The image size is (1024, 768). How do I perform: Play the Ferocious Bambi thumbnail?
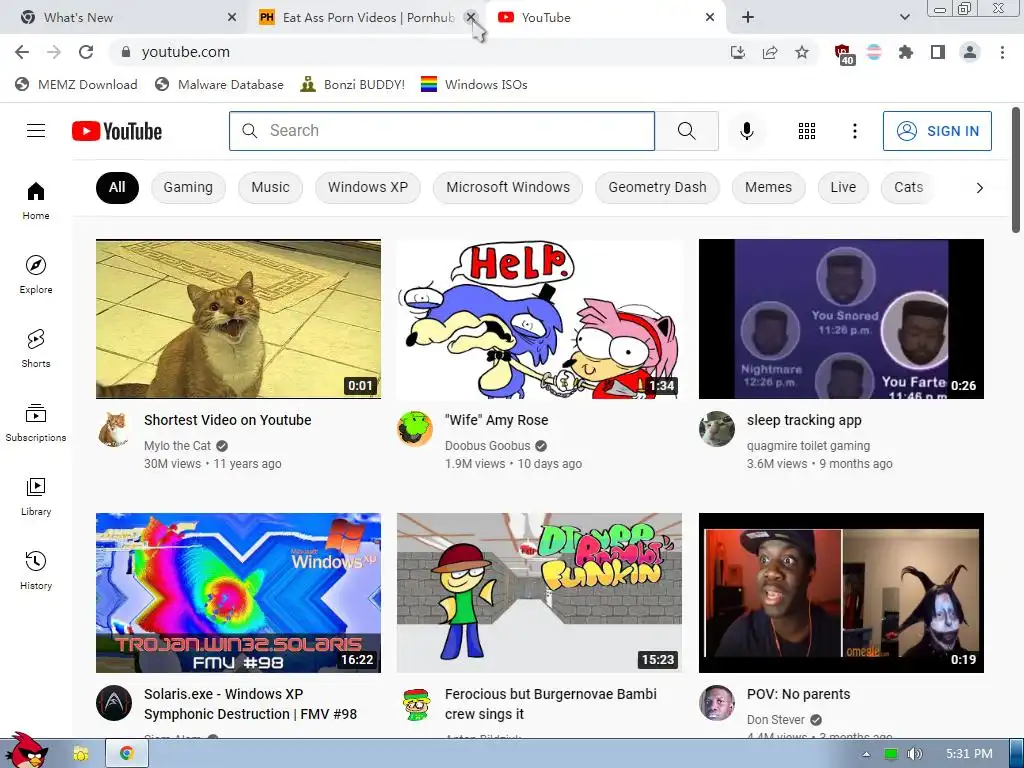[539, 593]
